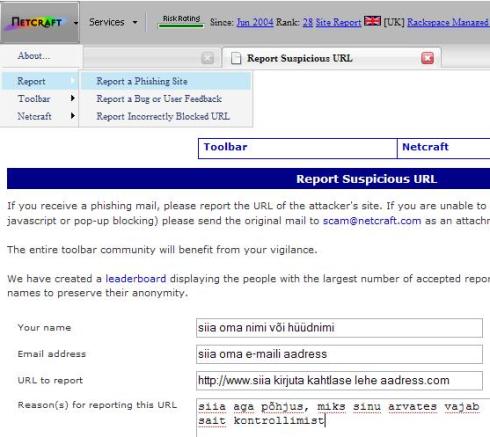Focus the Reason(s) for reporting textarea
The height and width of the screenshot is (437, 490).
[x=343, y=417]
